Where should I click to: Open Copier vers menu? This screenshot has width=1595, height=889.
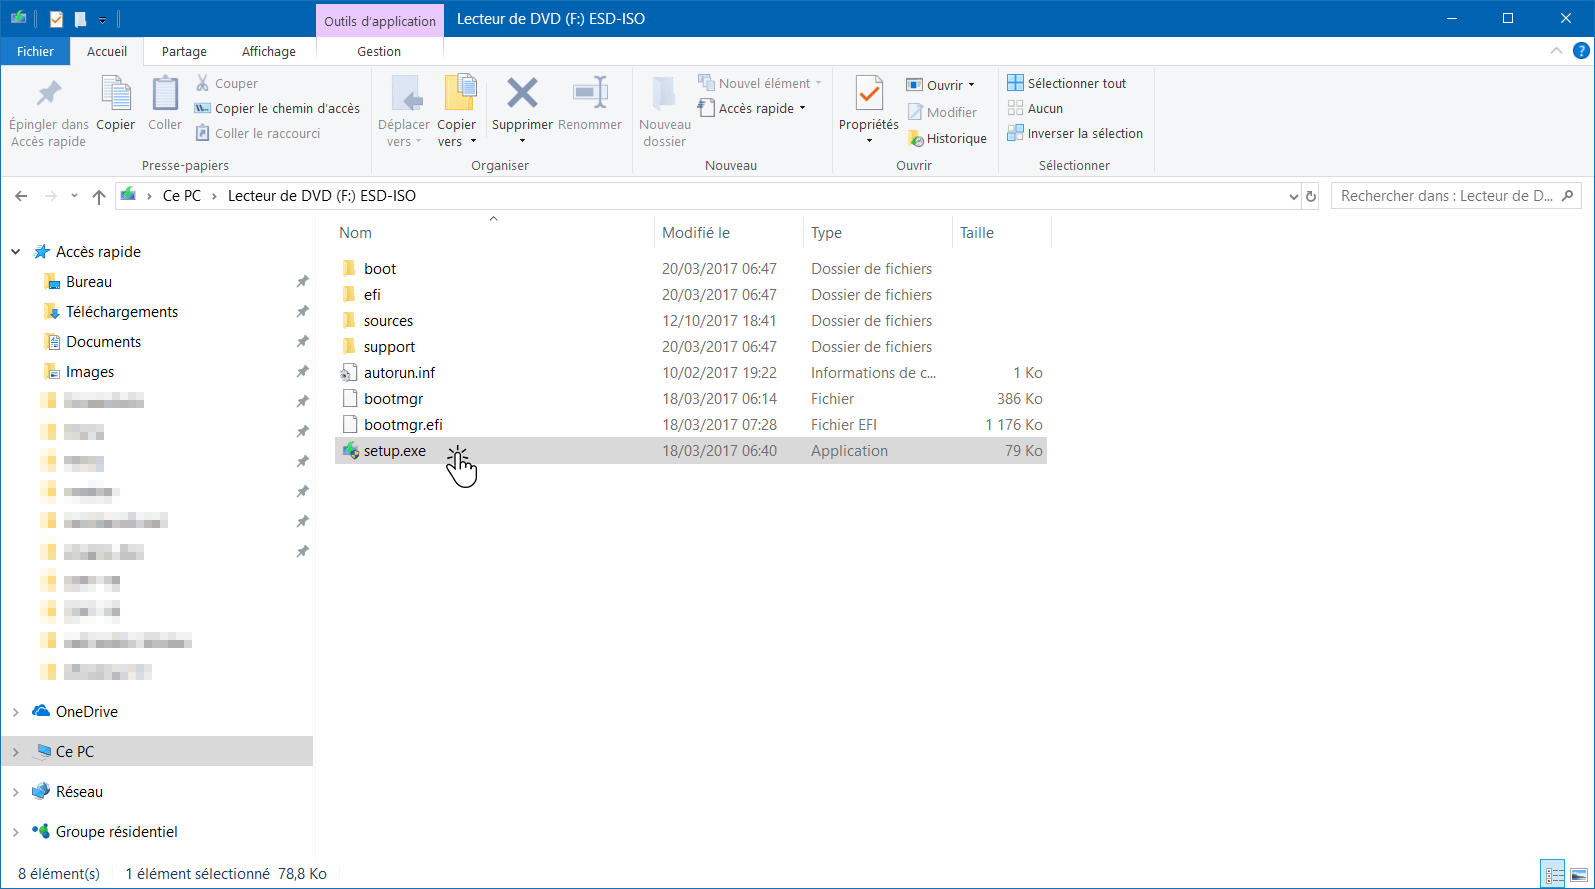click(x=457, y=113)
